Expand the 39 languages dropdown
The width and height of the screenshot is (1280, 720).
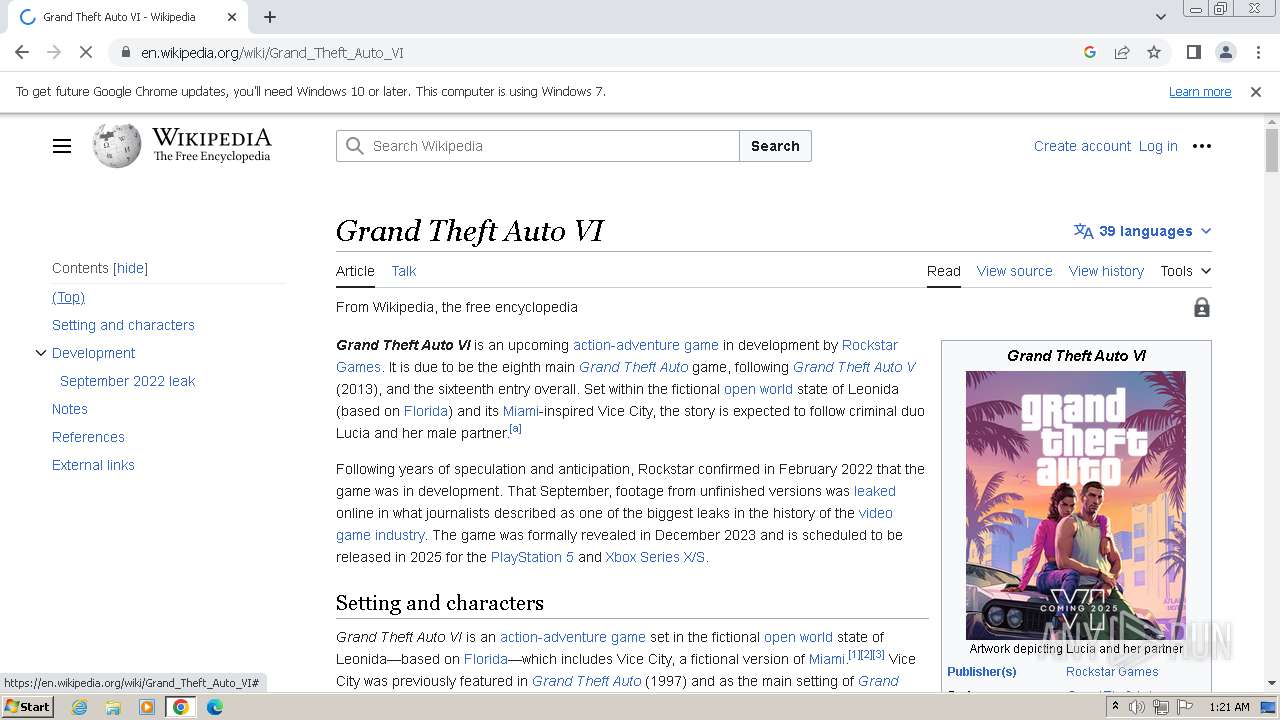click(x=1143, y=231)
